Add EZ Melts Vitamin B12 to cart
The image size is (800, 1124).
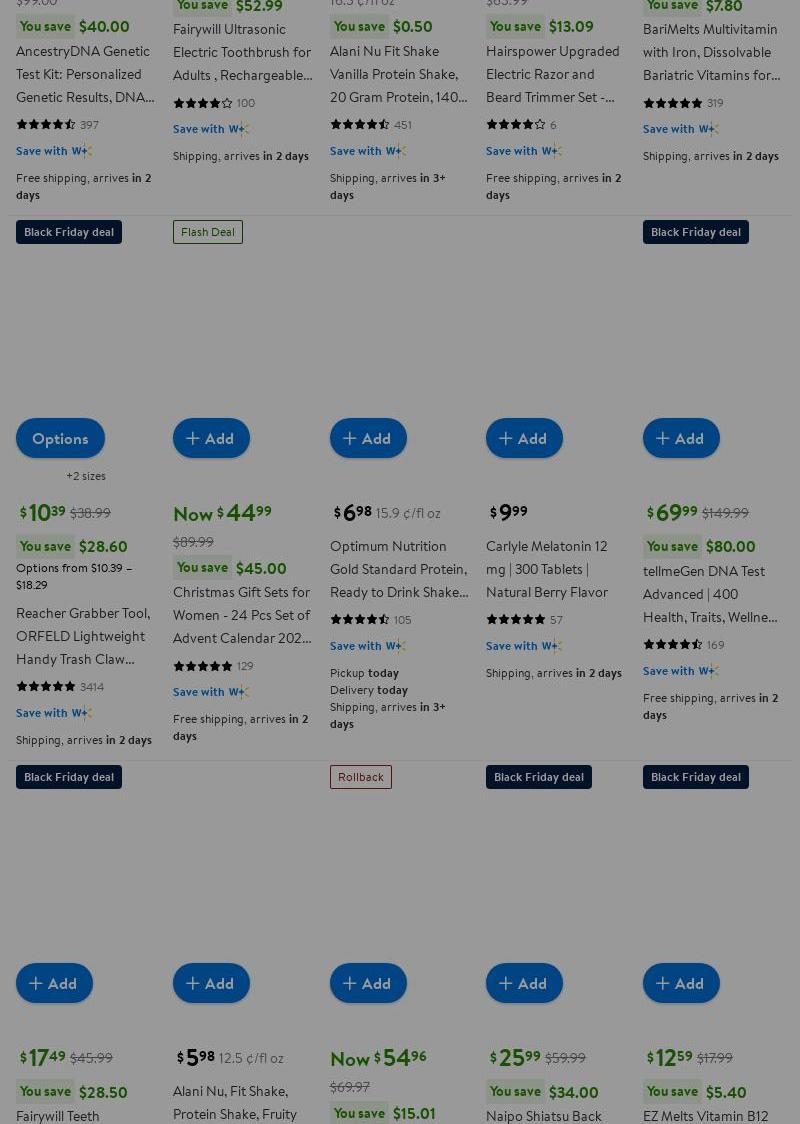(681, 983)
